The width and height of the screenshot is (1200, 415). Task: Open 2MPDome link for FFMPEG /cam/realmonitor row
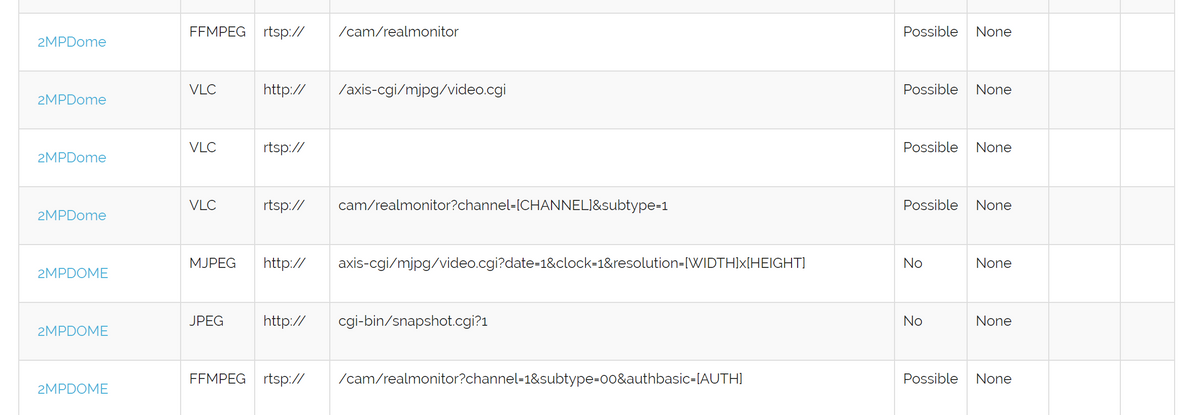click(71, 42)
